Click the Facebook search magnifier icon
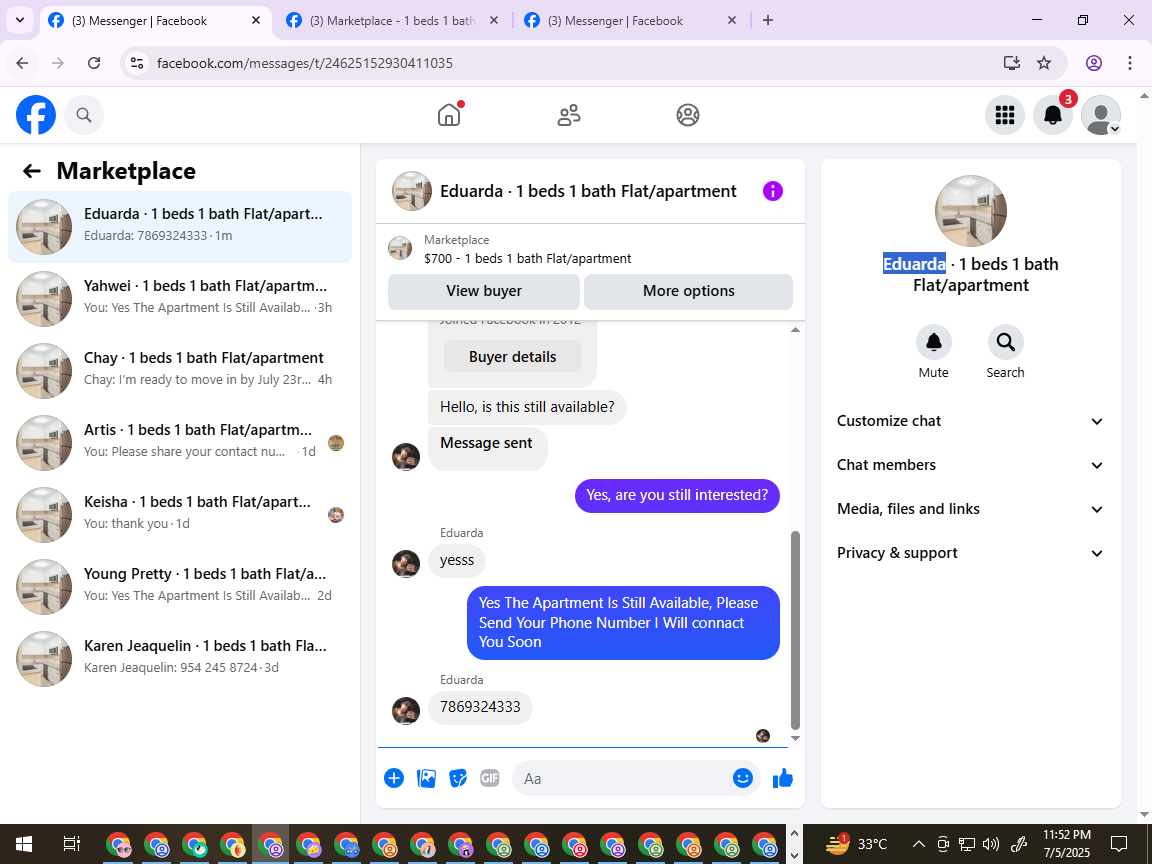 click(x=84, y=115)
